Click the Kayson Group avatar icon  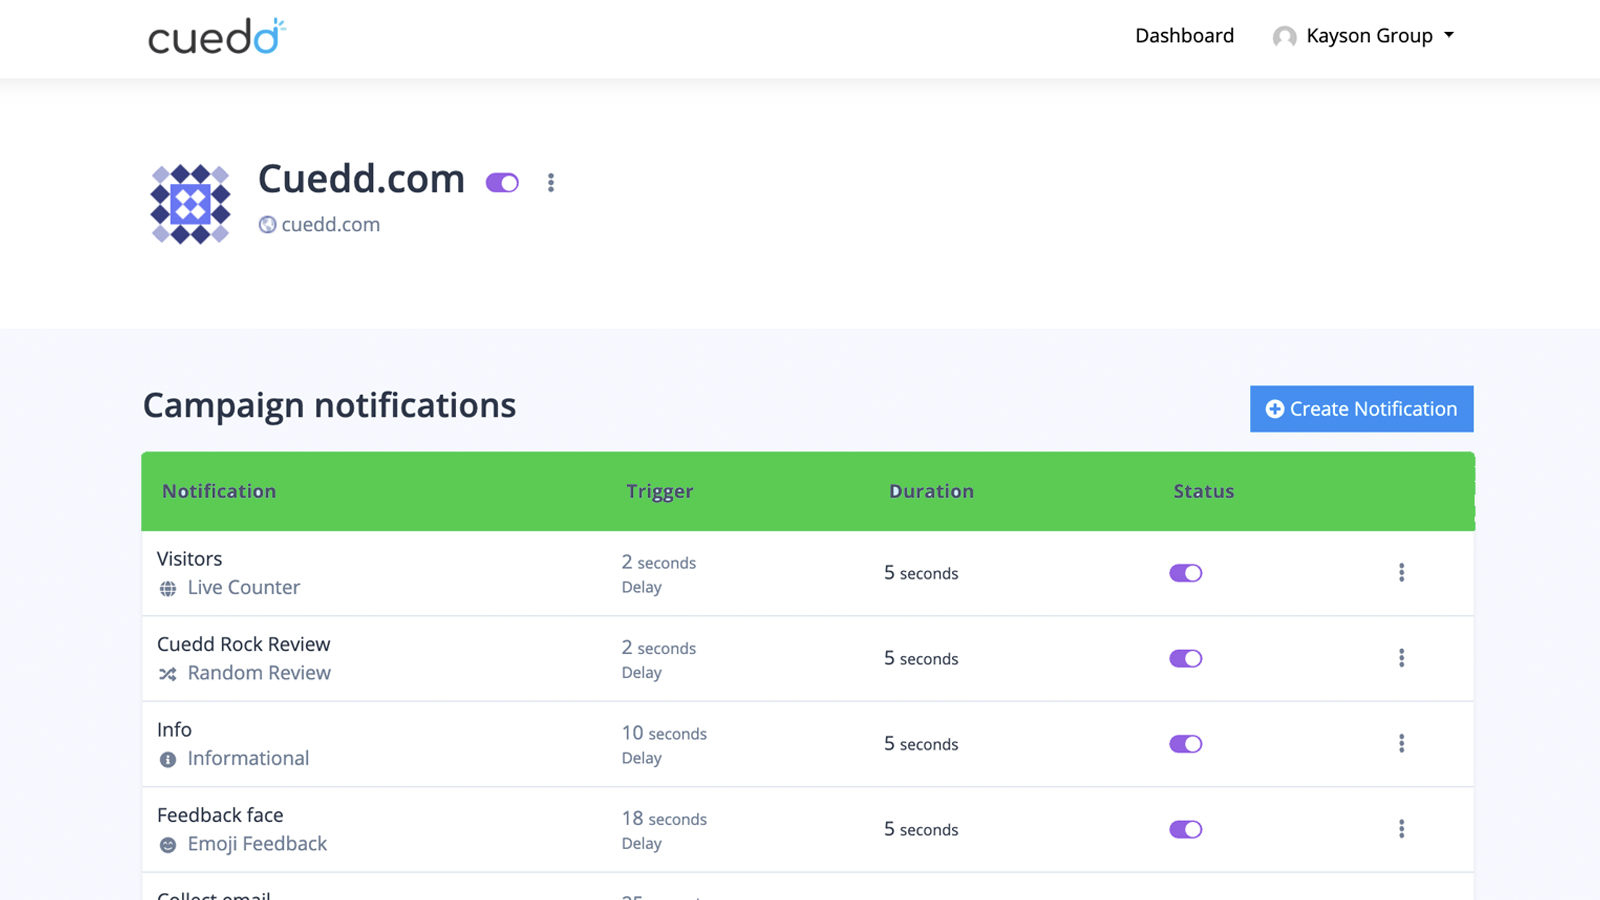coord(1284,37)
